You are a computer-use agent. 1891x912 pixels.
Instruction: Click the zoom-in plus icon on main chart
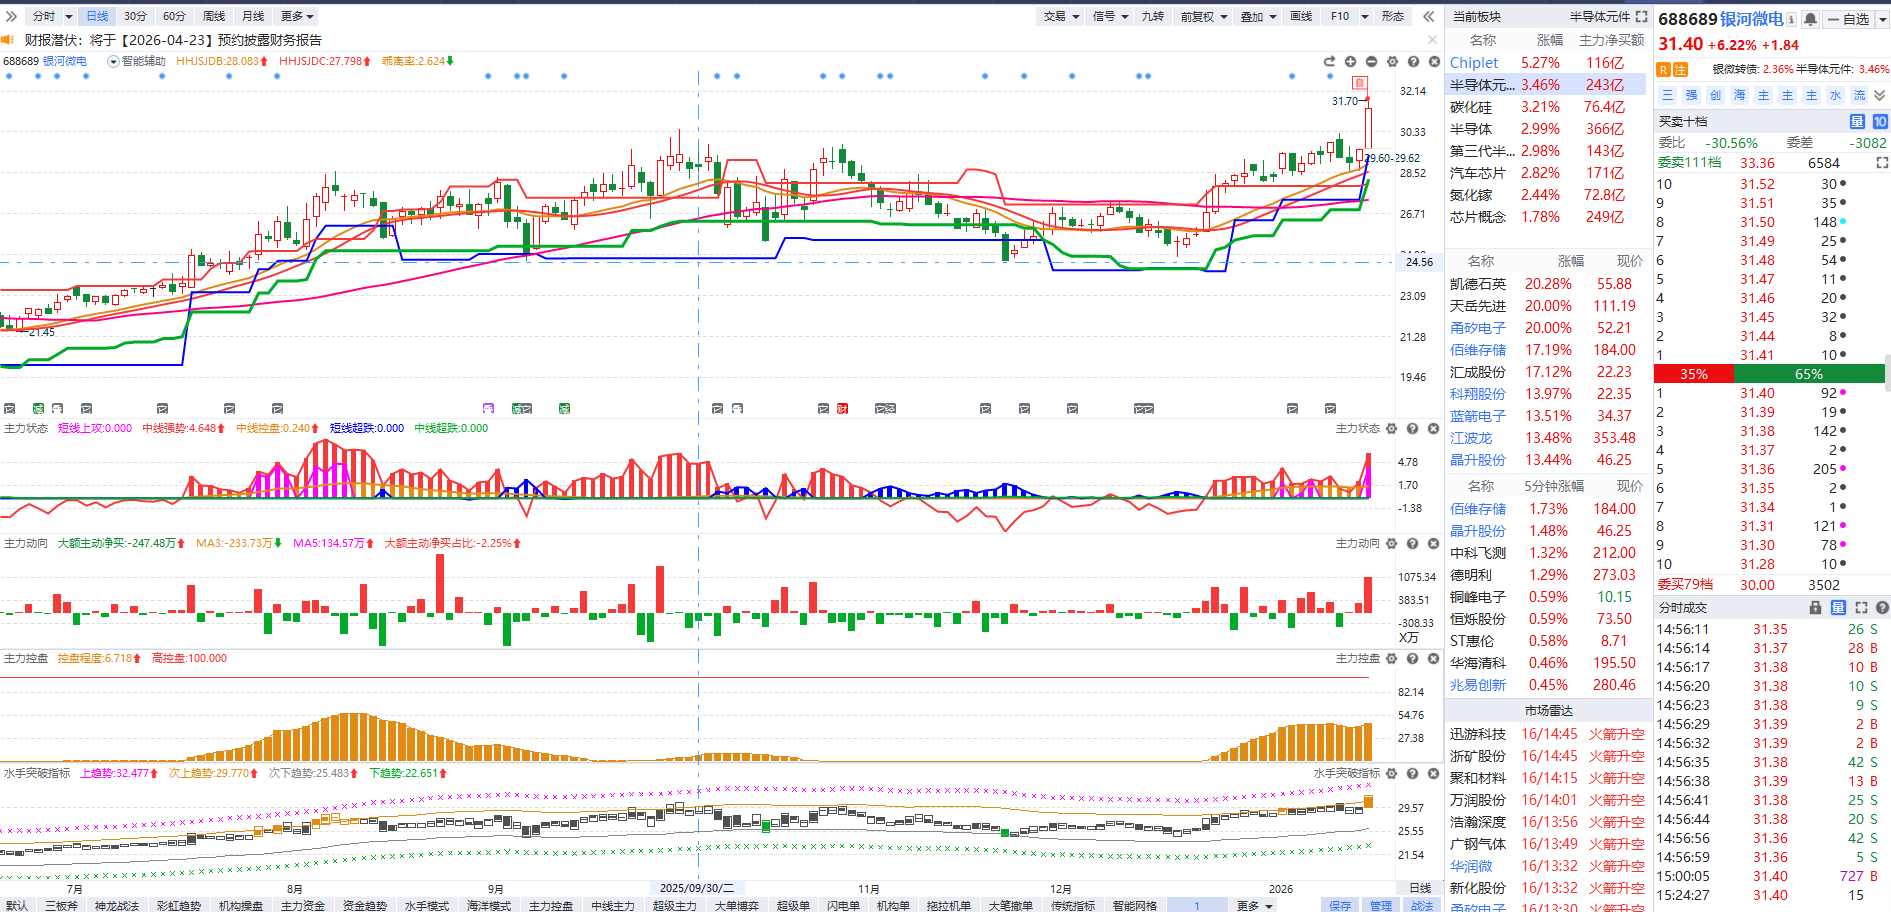1350,62
